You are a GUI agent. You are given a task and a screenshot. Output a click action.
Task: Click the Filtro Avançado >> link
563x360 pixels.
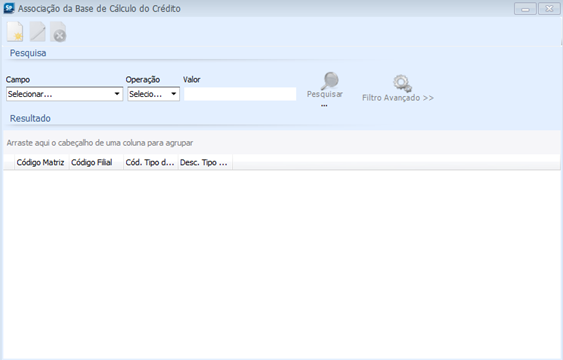tap(398, 98)
